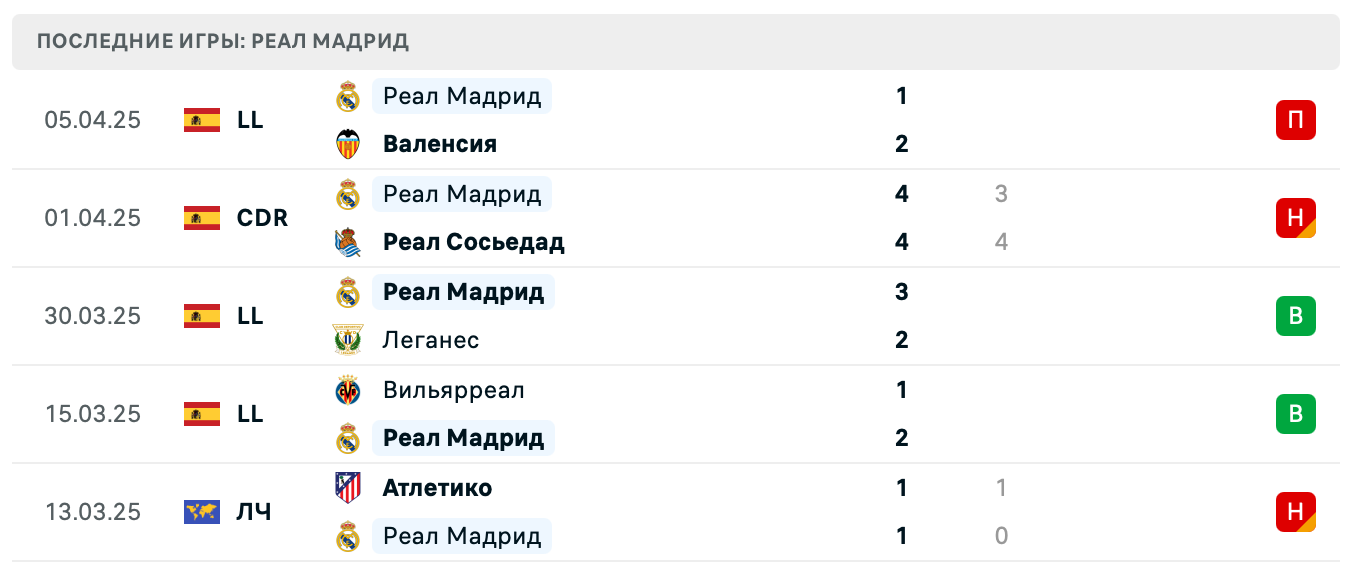Click the Real Madrid crest in the first row
The height and width of the screenshot is (578, 1354).
tap(347, 96)
